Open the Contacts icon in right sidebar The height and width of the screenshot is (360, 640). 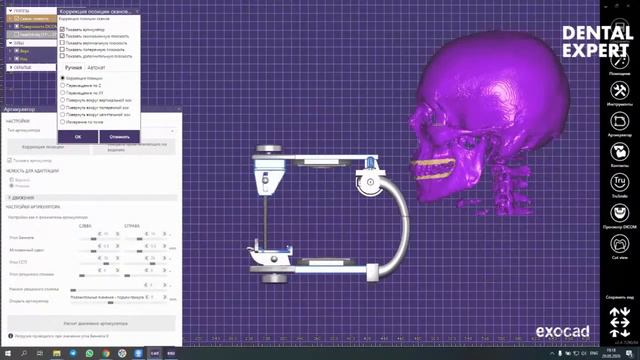(619, 151)
